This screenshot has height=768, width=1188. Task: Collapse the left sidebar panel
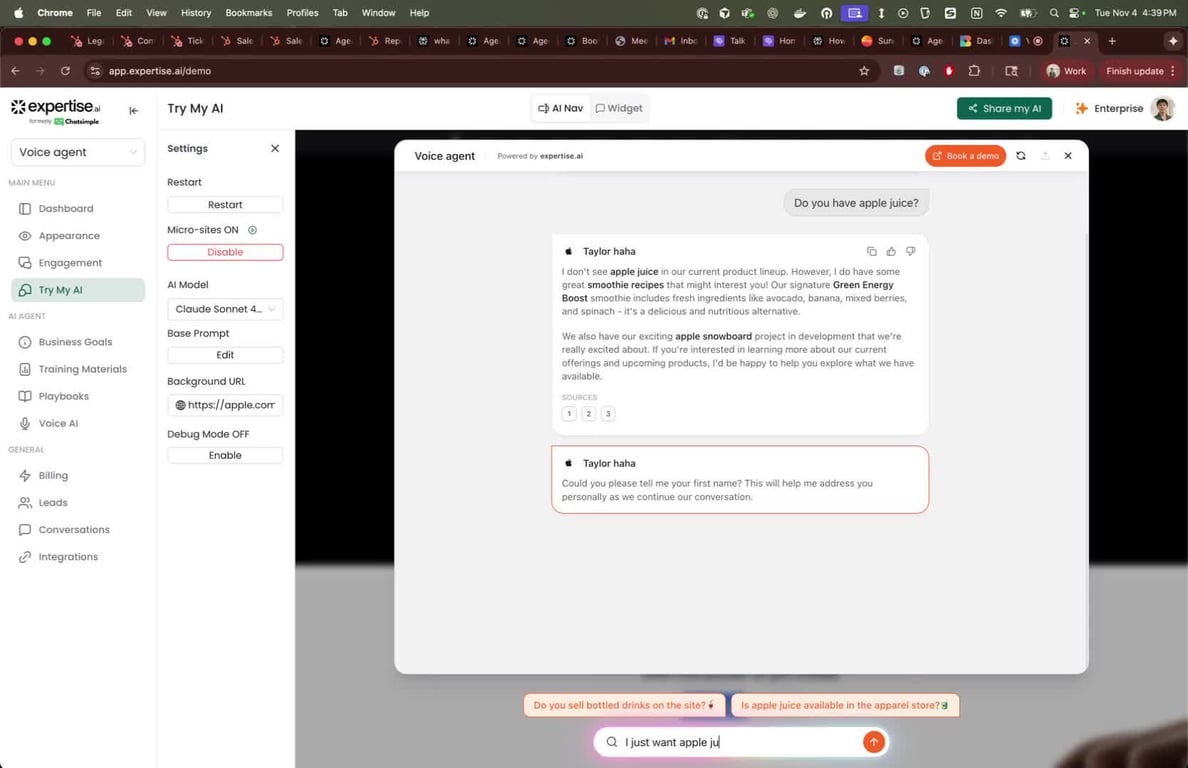click(x=133, y=111)
